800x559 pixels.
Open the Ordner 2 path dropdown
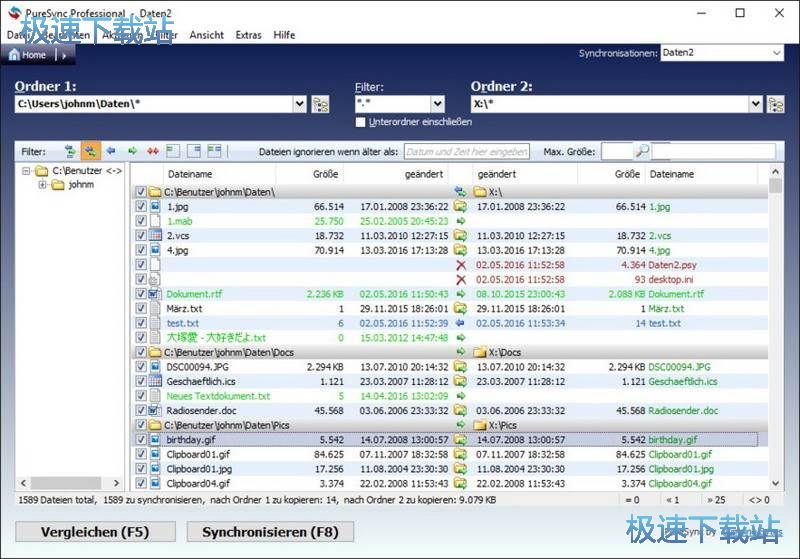(x=756, y=104)
